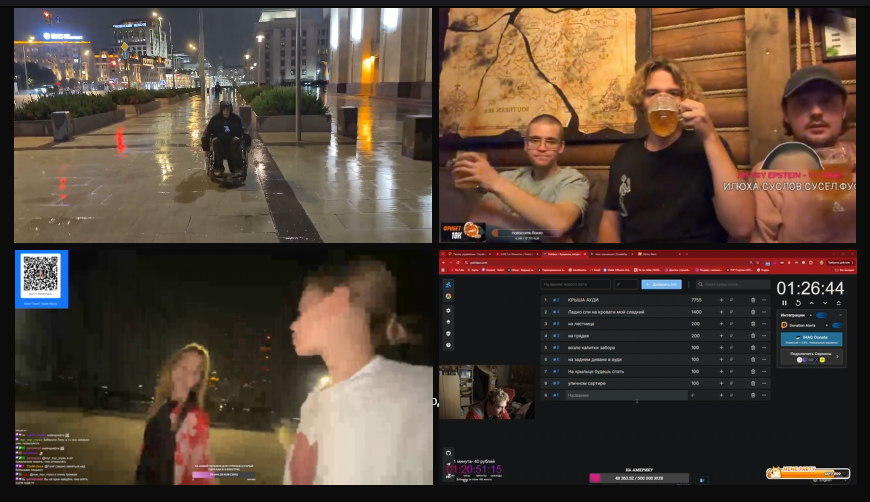
Task: Click the blue add lot button
Action: [x=661, y=285]
